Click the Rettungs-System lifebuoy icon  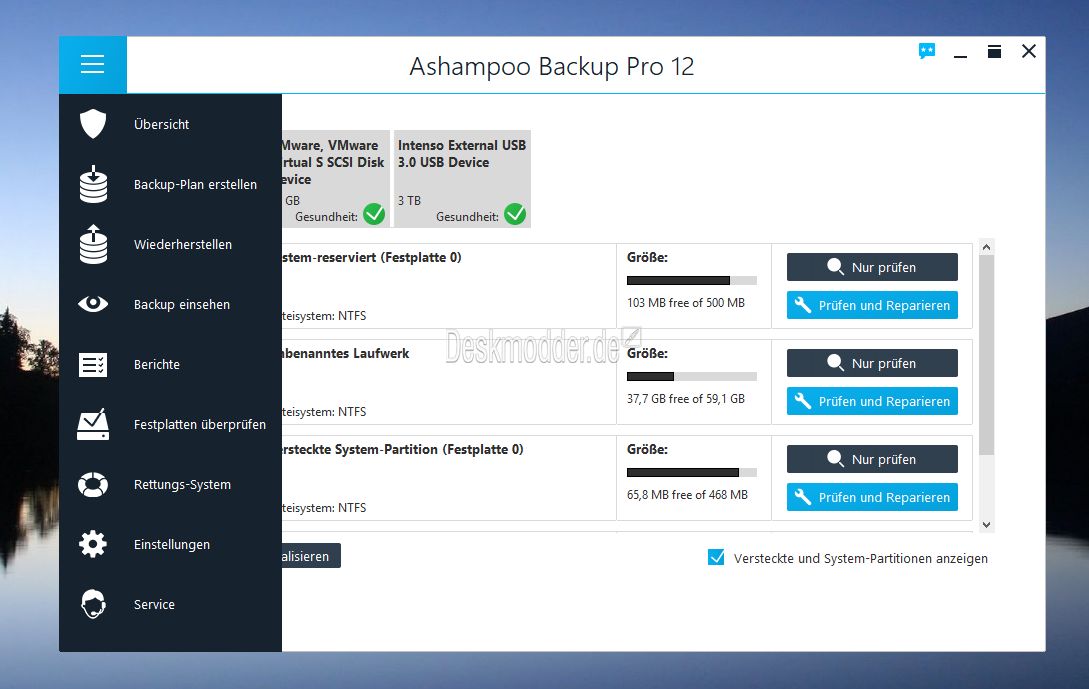coord(93,485)
